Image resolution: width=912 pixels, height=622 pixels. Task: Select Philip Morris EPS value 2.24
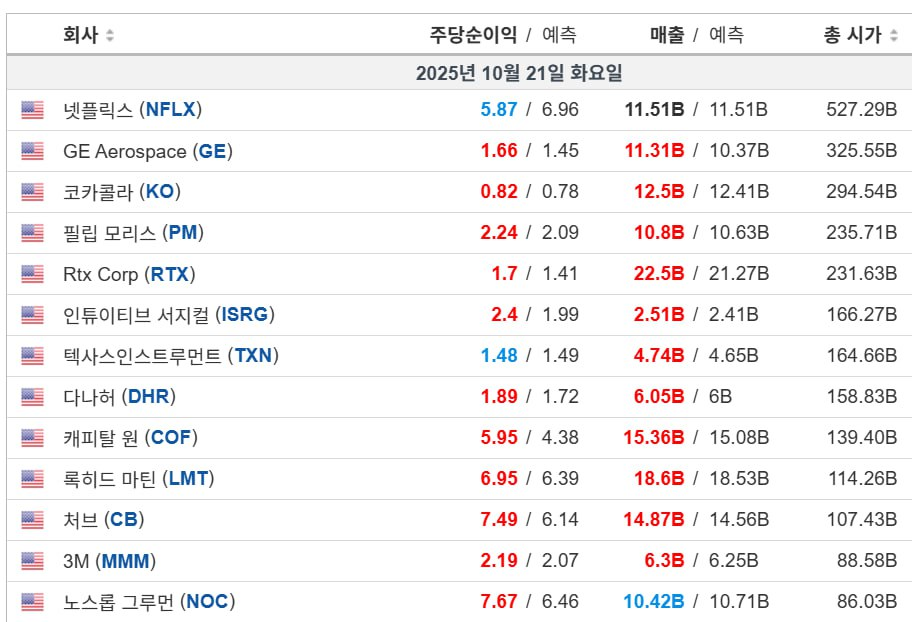[x=498, y=233]
